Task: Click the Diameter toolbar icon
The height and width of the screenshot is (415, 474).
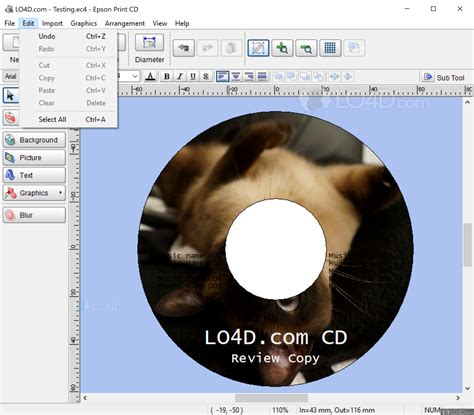Action: click(x=149, y=43)
